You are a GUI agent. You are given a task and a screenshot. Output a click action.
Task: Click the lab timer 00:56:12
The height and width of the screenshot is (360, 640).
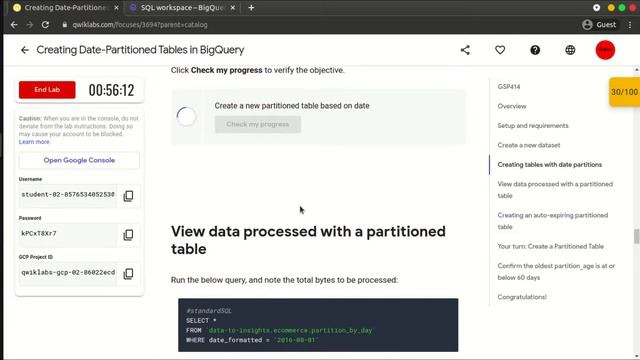111,90
